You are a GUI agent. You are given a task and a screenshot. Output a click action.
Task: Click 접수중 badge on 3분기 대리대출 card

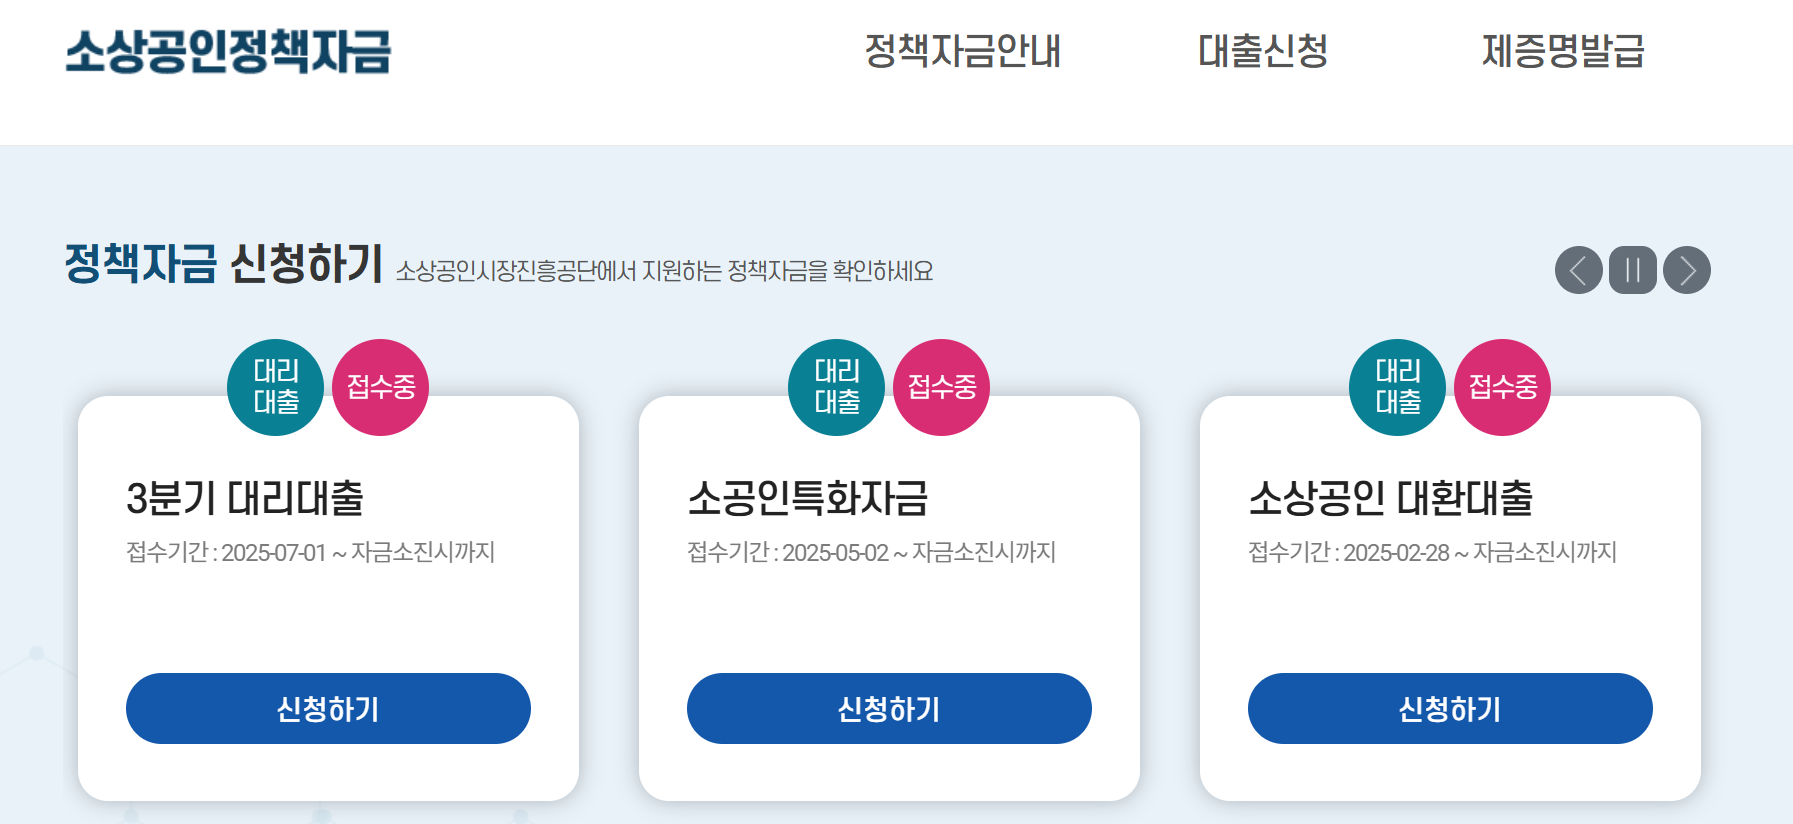click(x=380, y=387)
